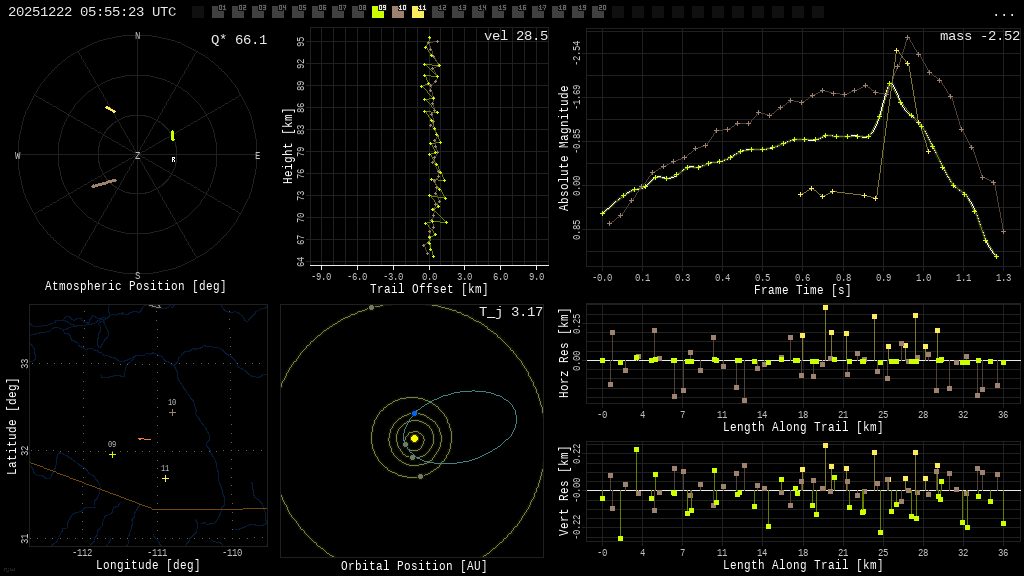
Task: Click the zenith Z marker in polar plot
Action: [x=138, y=156]
